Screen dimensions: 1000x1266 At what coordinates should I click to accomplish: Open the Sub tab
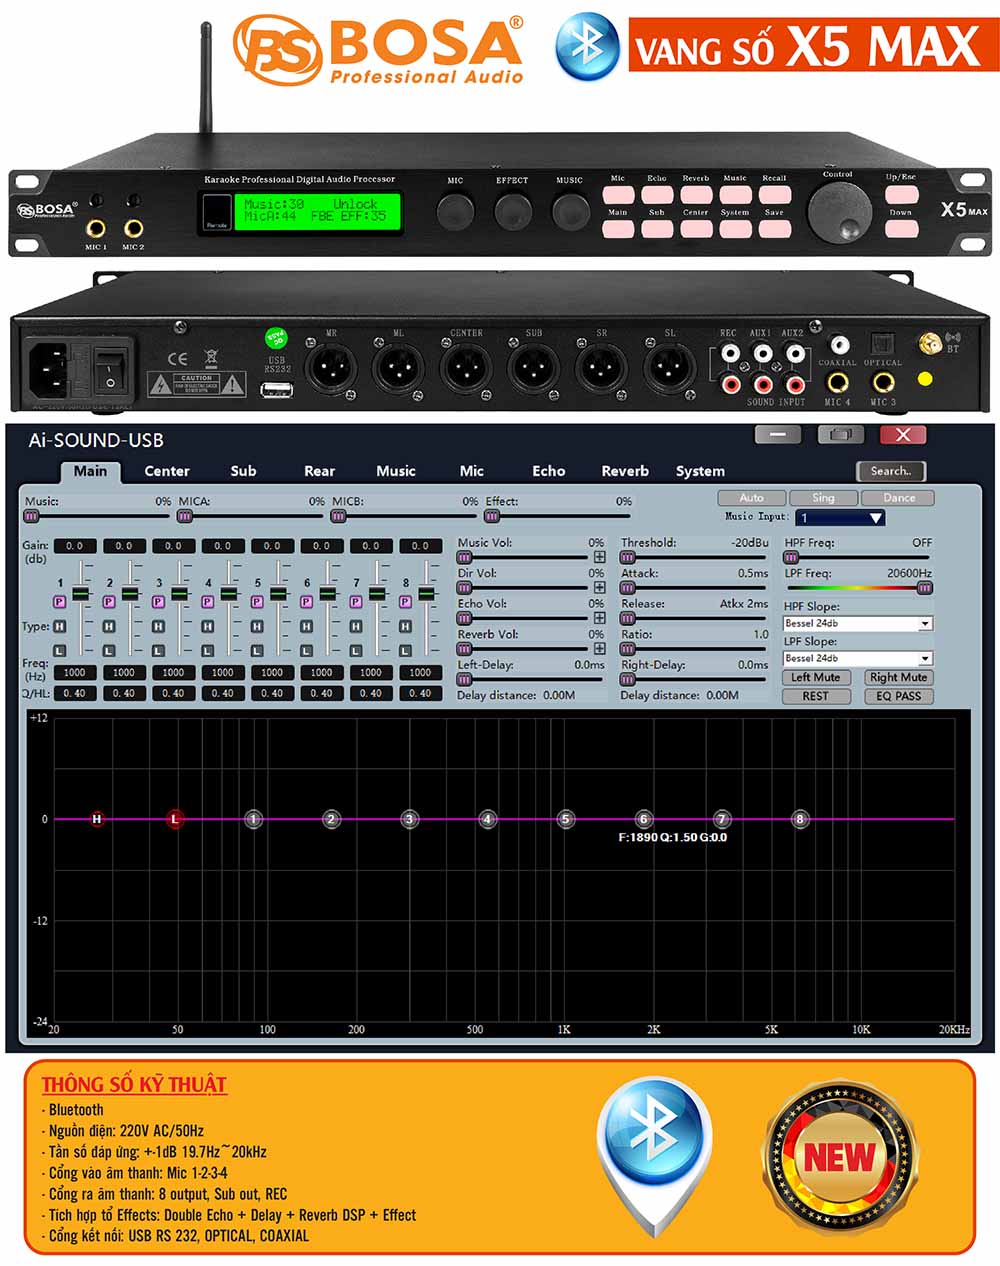(x=243, y=471)
